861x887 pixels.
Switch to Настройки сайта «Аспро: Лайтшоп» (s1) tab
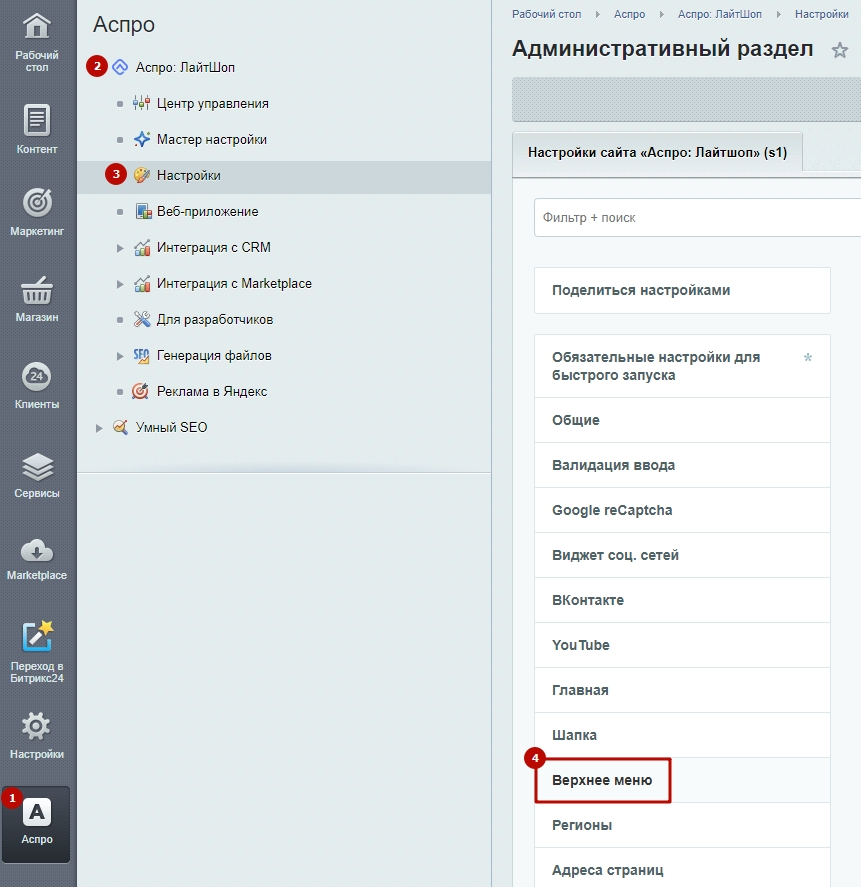pyautogui.click(x=657, y=152)
